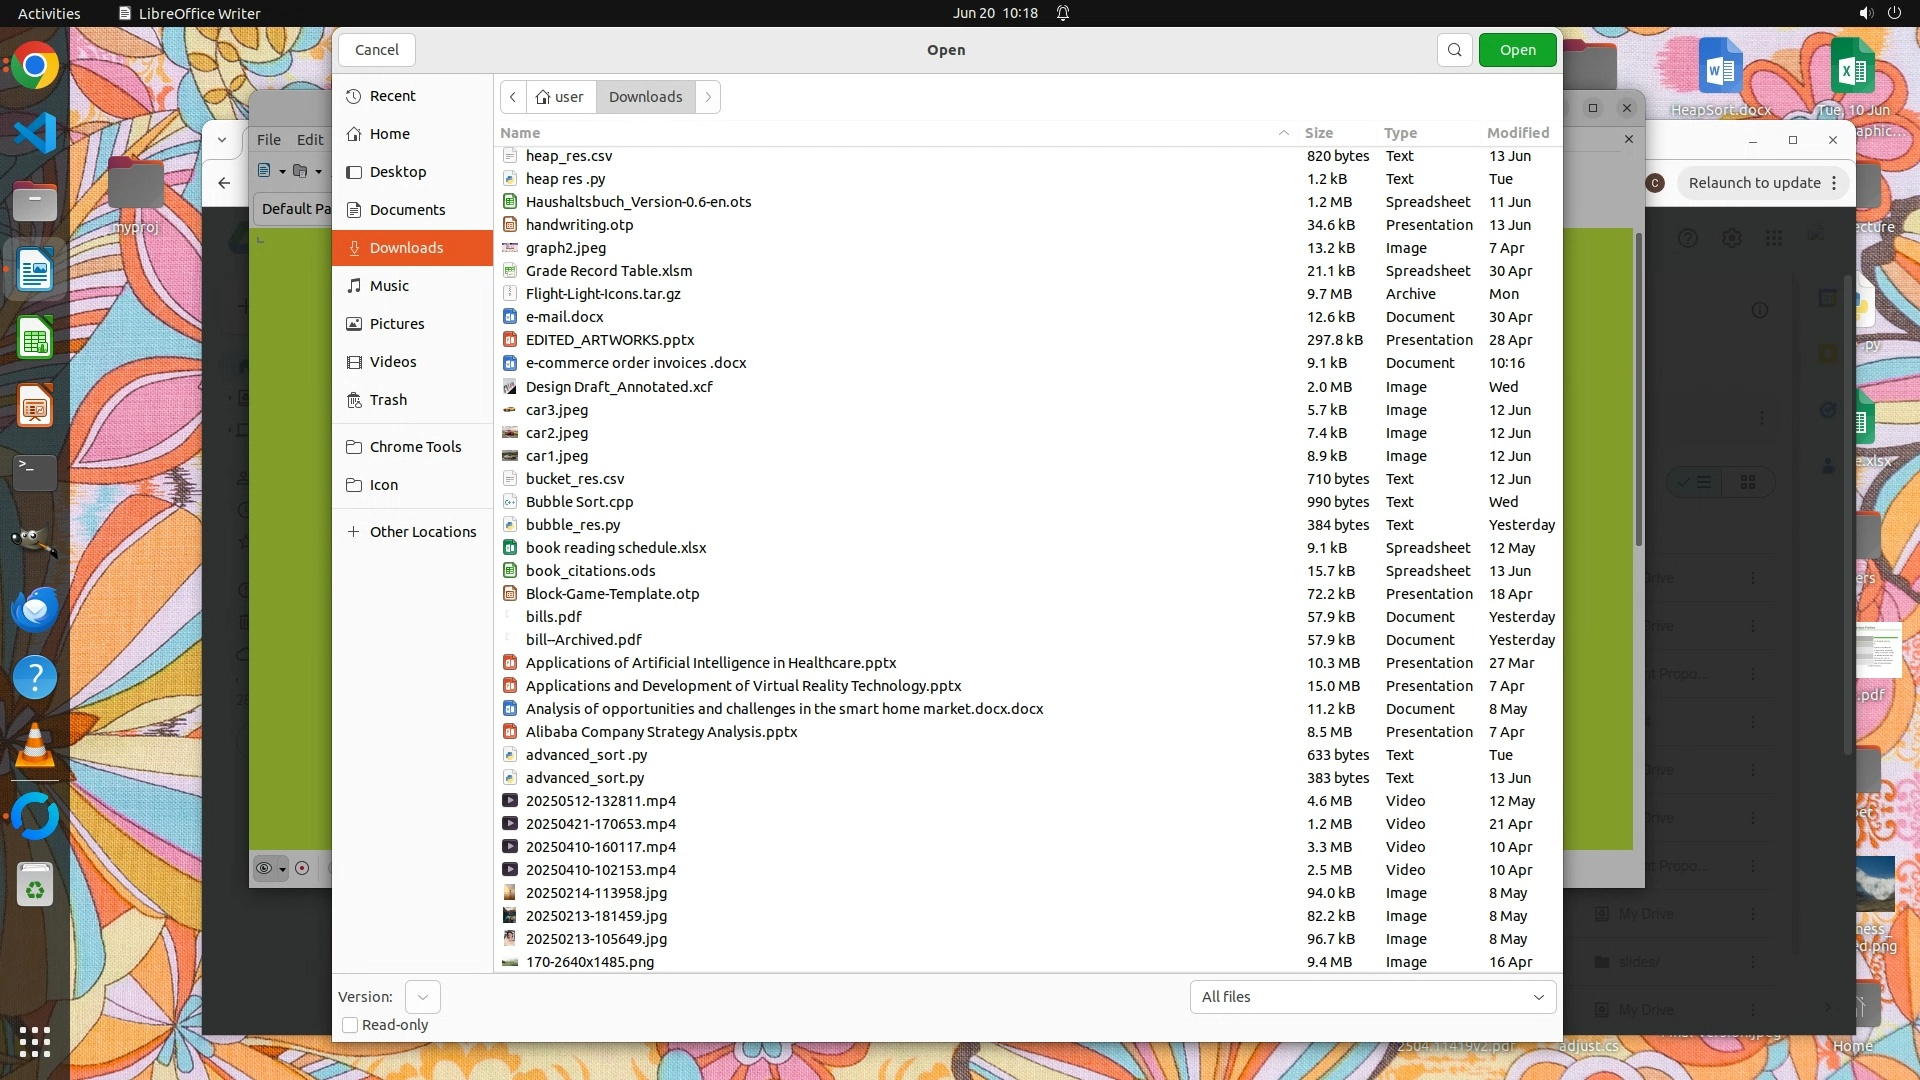Click the search icon in the dialog header
Screen dimensions: 1920x1080
point(1454,50)
